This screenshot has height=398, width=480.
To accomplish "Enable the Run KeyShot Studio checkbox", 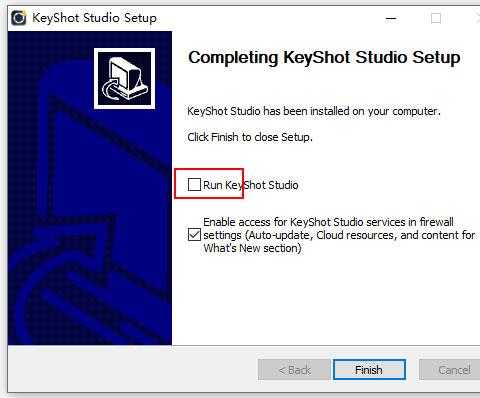I will (194, 184).
